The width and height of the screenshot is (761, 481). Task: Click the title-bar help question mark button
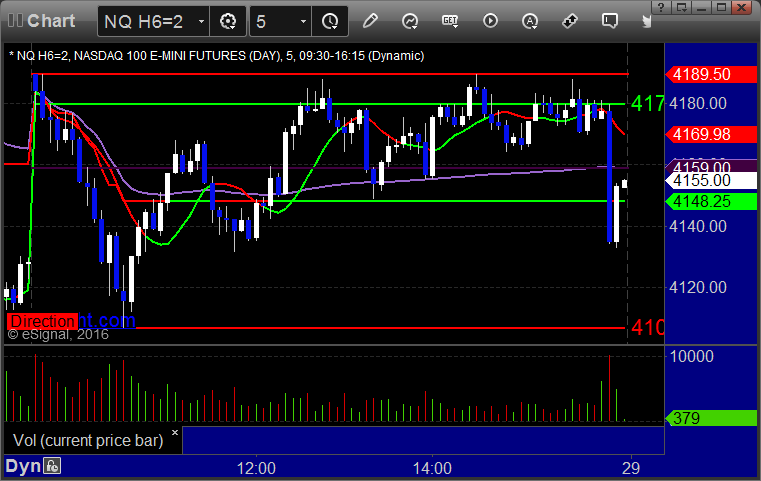[x=661, y=7]
